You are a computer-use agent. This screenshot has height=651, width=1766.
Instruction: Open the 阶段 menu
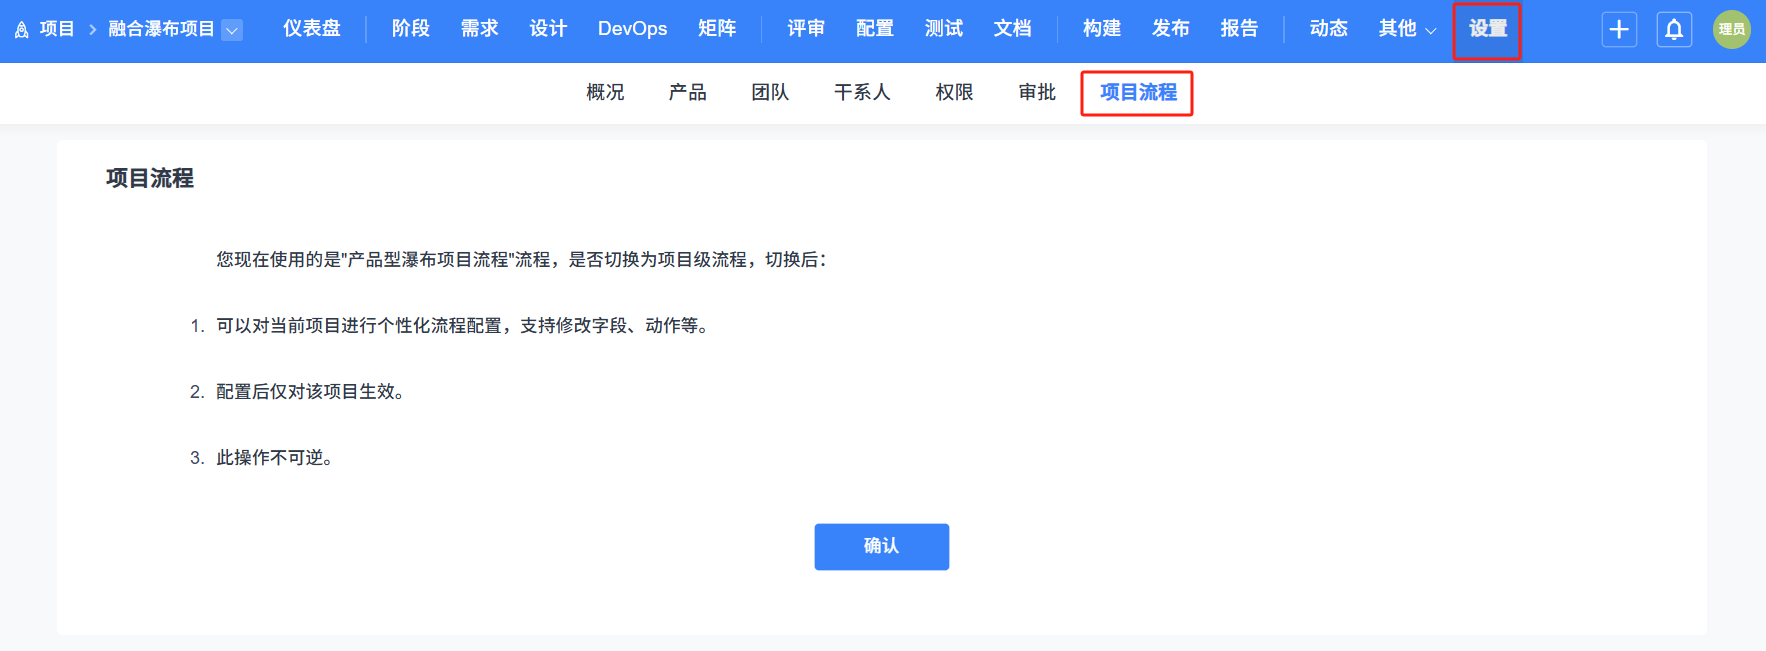(411, 29)
